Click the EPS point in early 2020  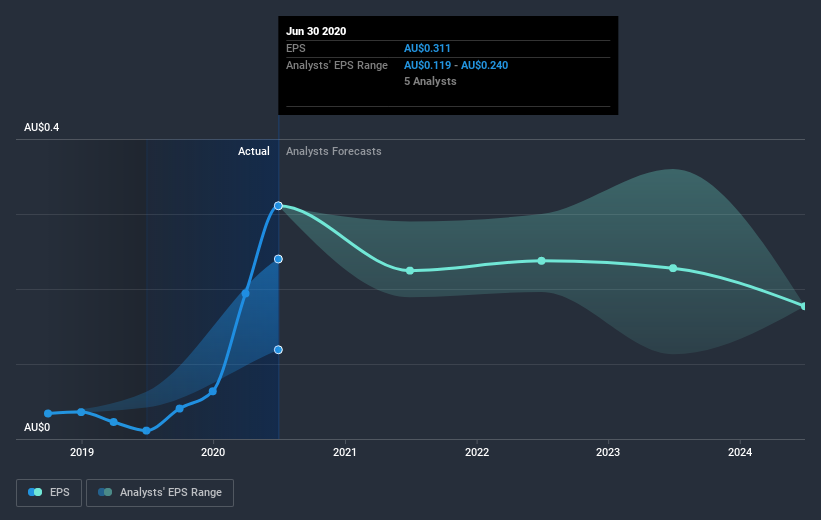[246, 293]
